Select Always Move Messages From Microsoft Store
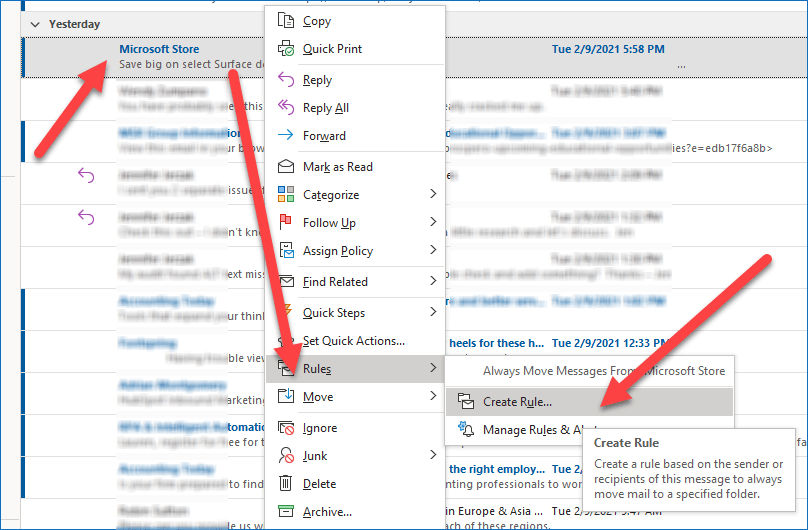Image resolution: width=808 pixels, height=530 pixels. pos(590,371)
